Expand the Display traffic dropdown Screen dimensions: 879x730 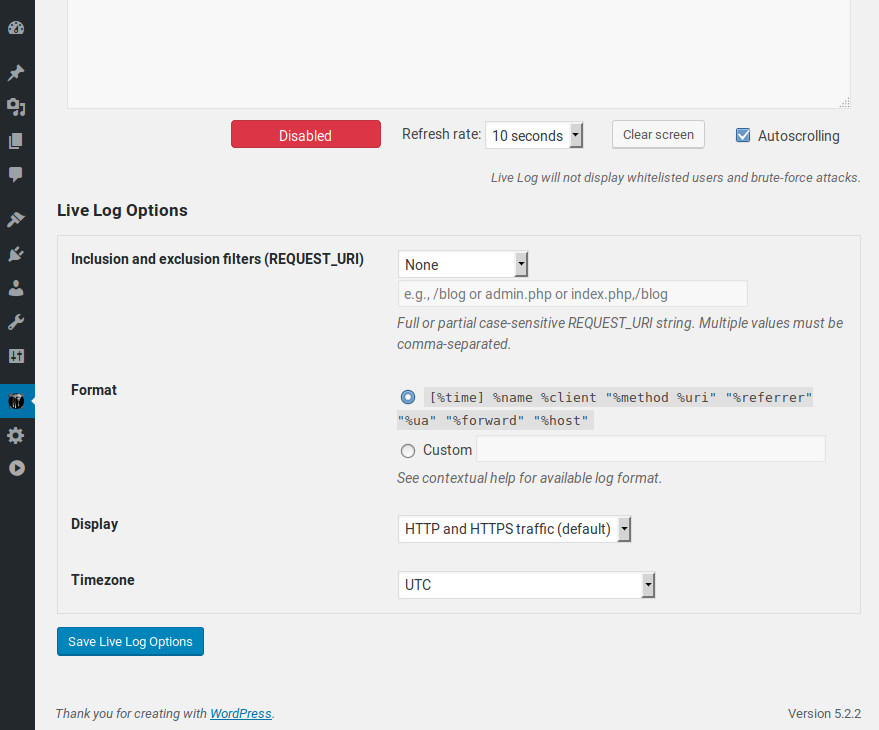tap(514, 529)
